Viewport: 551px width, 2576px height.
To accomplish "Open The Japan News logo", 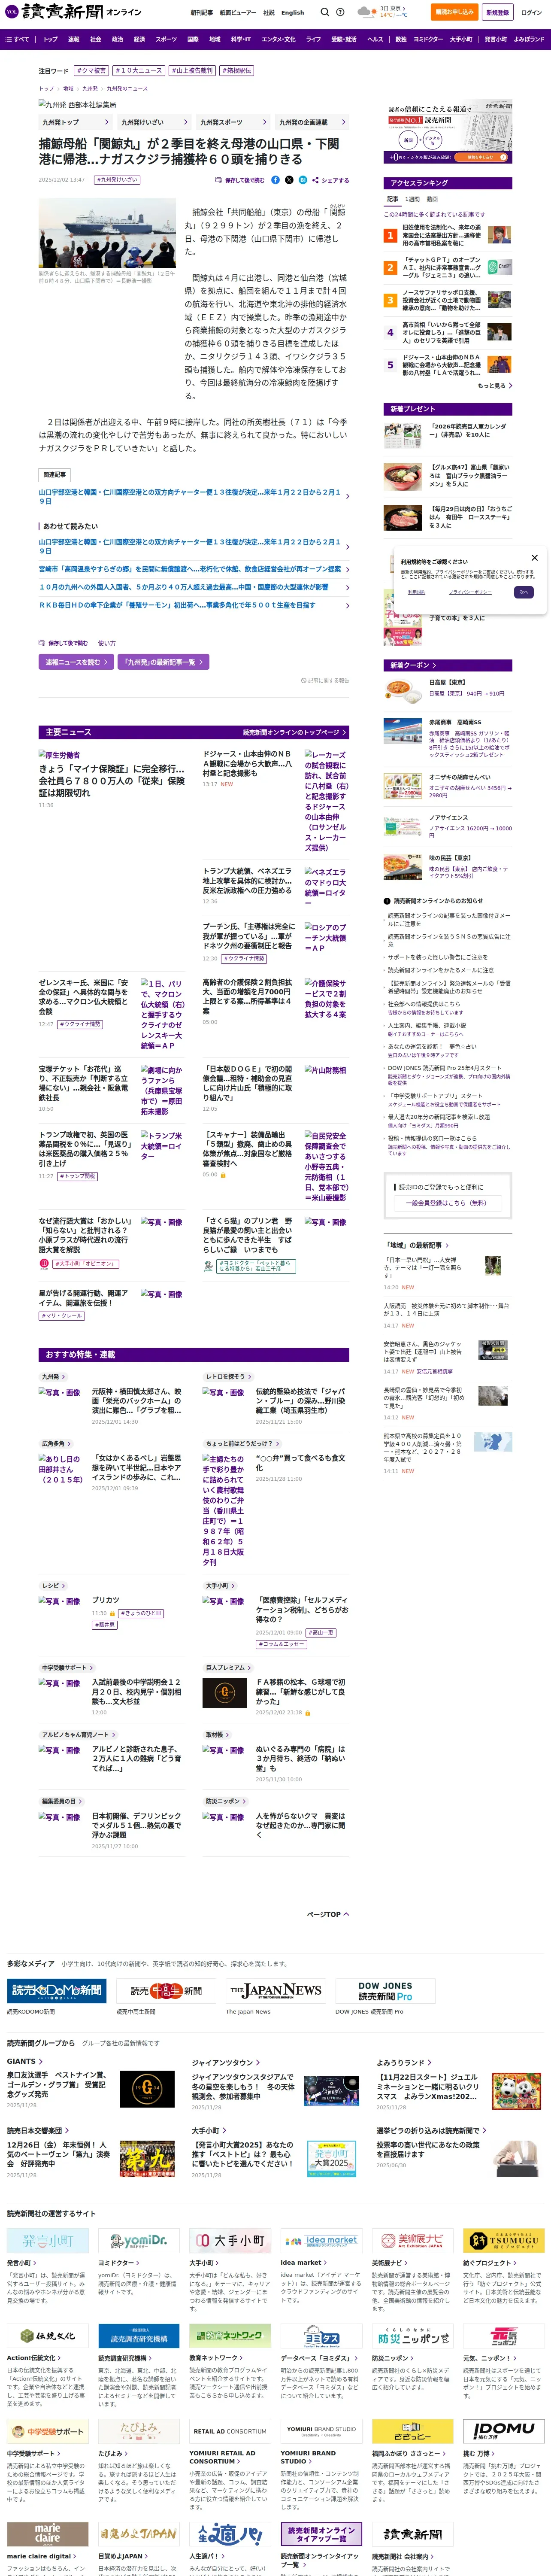I will (275, 1990).
